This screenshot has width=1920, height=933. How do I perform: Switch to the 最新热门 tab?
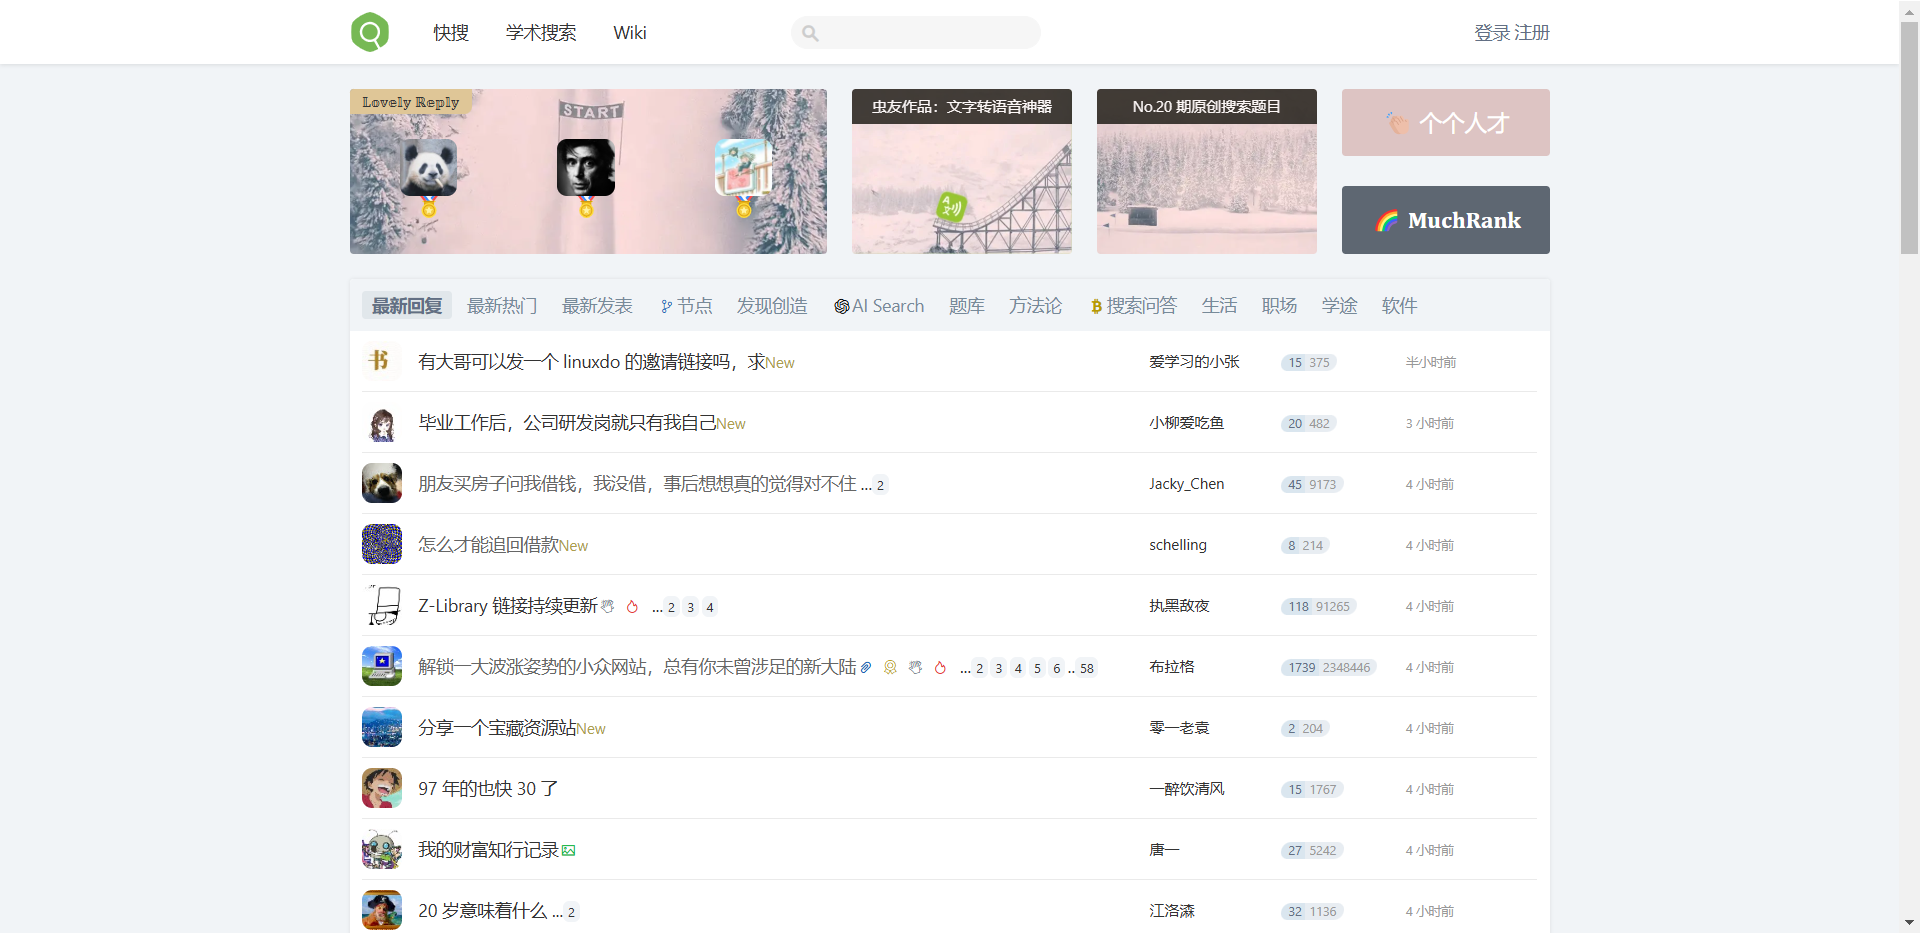[x=502, y=306]
